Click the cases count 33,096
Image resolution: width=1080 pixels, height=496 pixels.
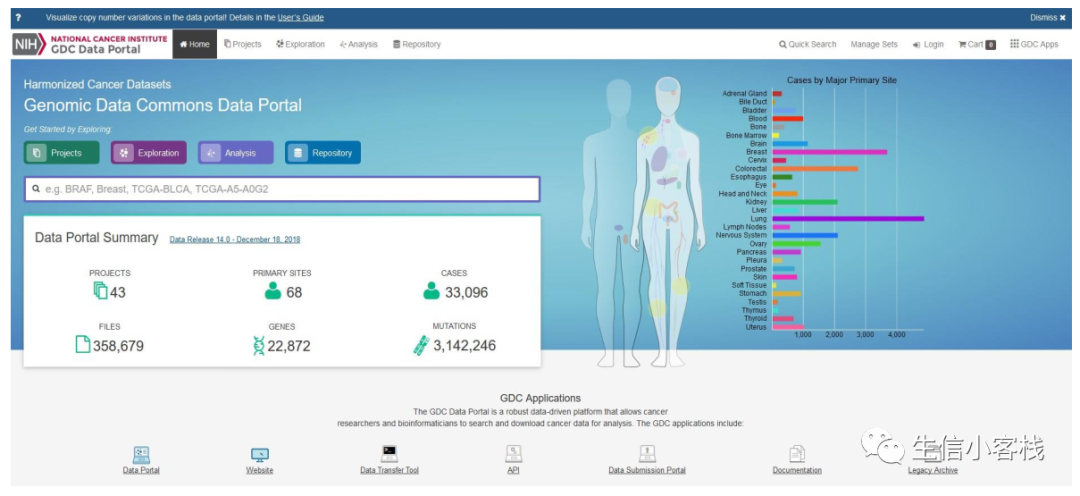click(466, 293)
